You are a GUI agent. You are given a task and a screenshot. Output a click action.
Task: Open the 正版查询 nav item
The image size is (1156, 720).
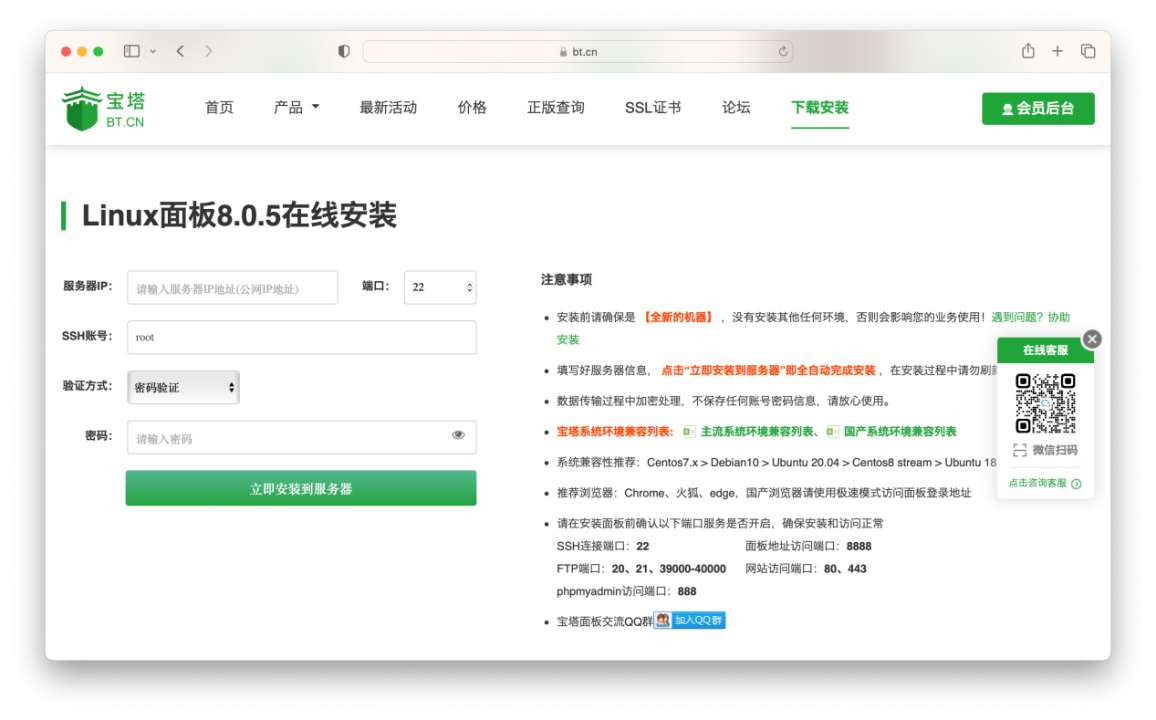click(556, 108)
